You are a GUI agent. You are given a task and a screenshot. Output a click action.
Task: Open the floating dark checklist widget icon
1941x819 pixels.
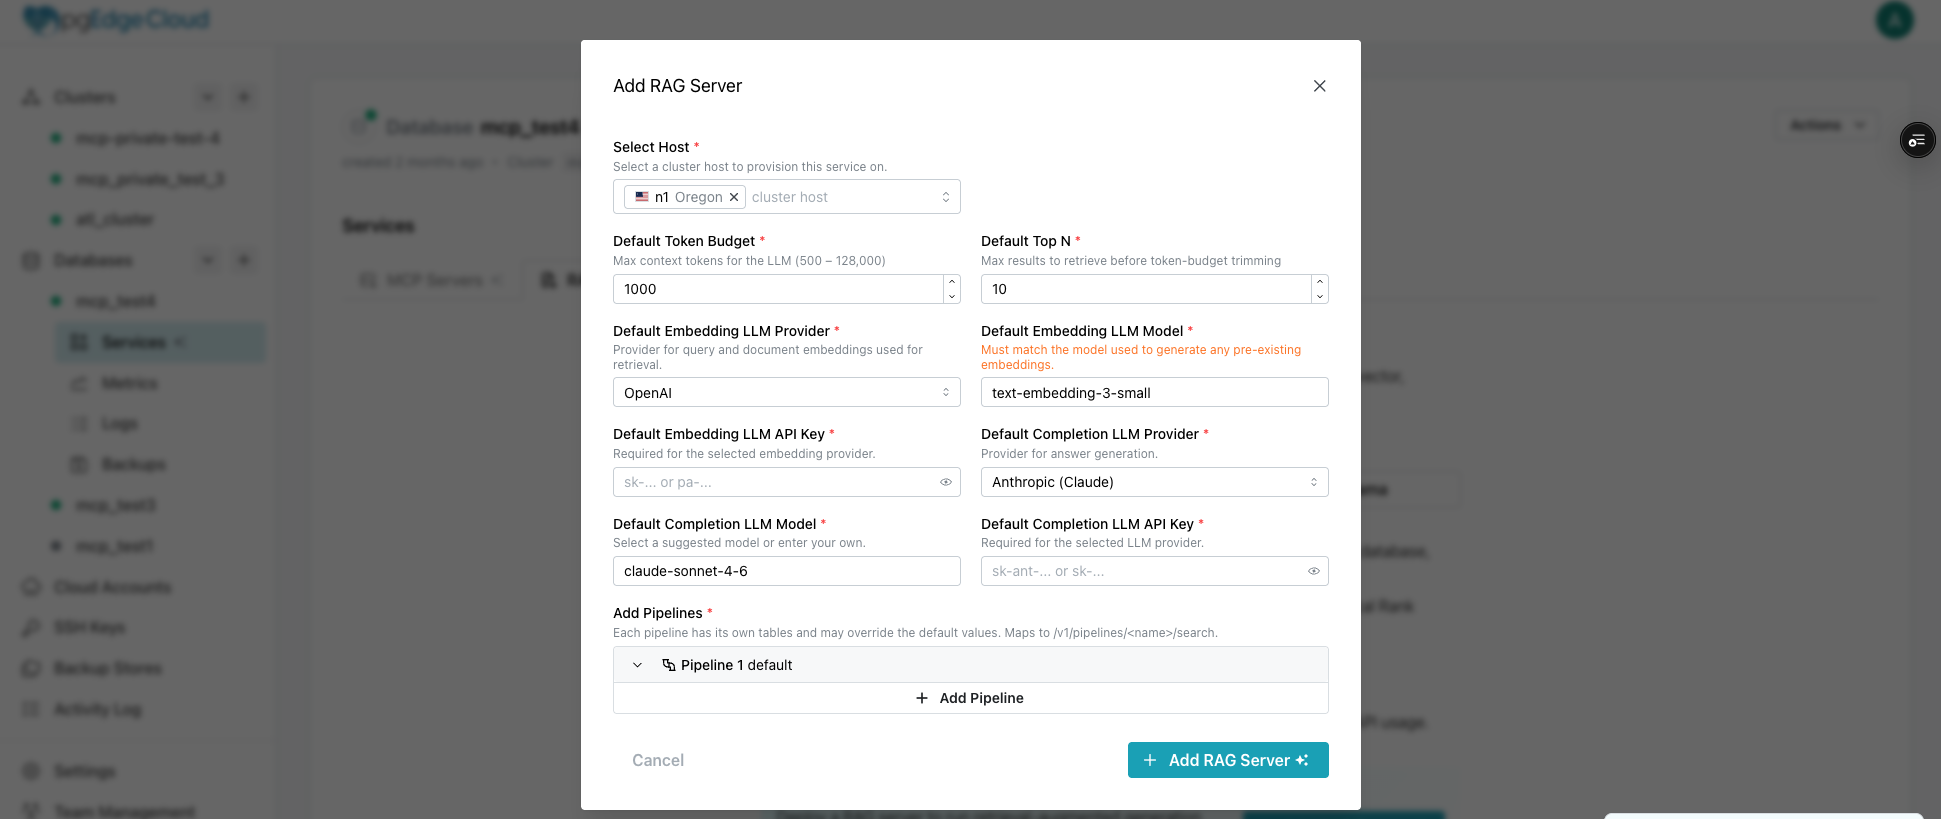pos(1917,141)
